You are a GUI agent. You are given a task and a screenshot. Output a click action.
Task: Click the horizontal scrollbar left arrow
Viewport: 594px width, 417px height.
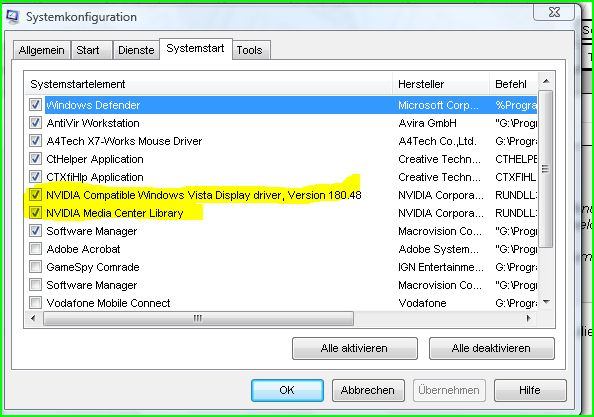click(x=33, y=319)
